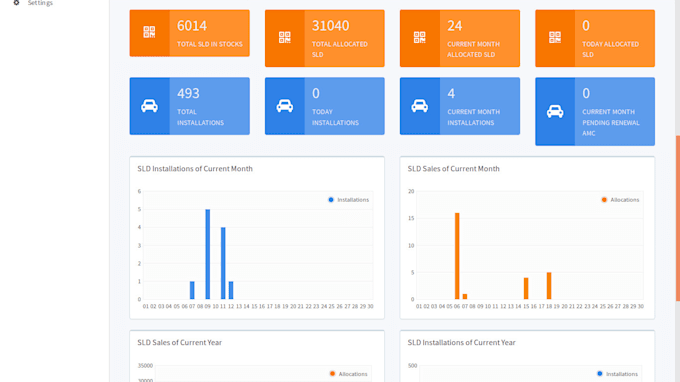
Task: Click car icon on Current Month Installations card
Action: pyautogui.click(x=419, y=106)
